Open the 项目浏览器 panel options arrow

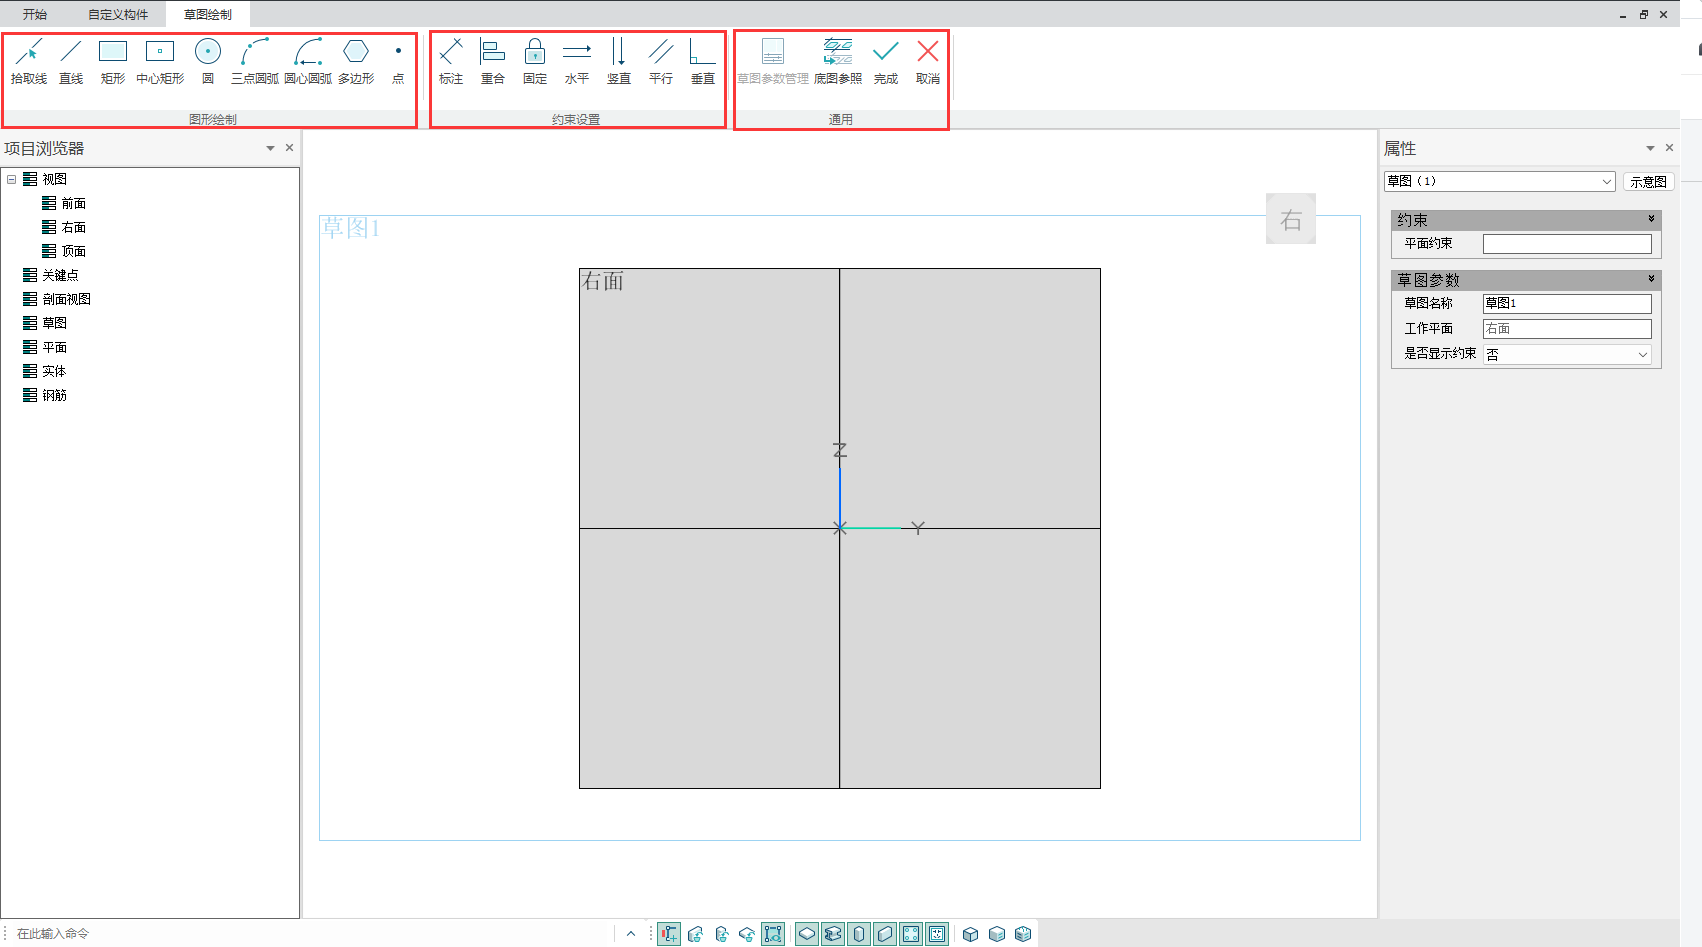coord(270,148)
